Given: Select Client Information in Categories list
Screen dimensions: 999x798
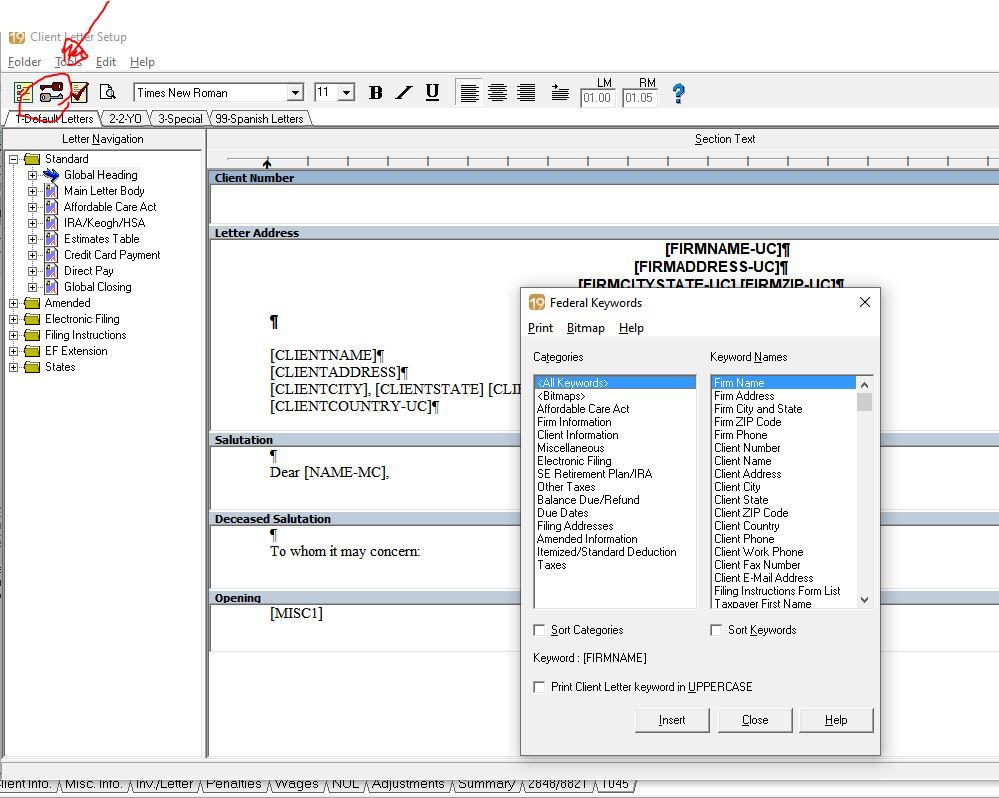Looking at the screenshot, I should point(577,435).
